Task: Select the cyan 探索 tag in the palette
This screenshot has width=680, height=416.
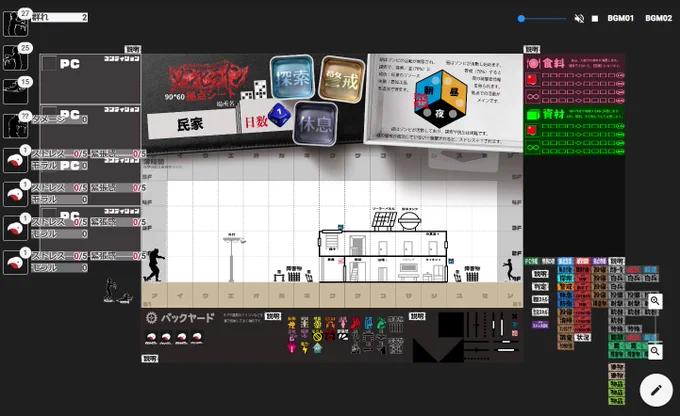Action: pyautogui.click(x=566, y=278)
